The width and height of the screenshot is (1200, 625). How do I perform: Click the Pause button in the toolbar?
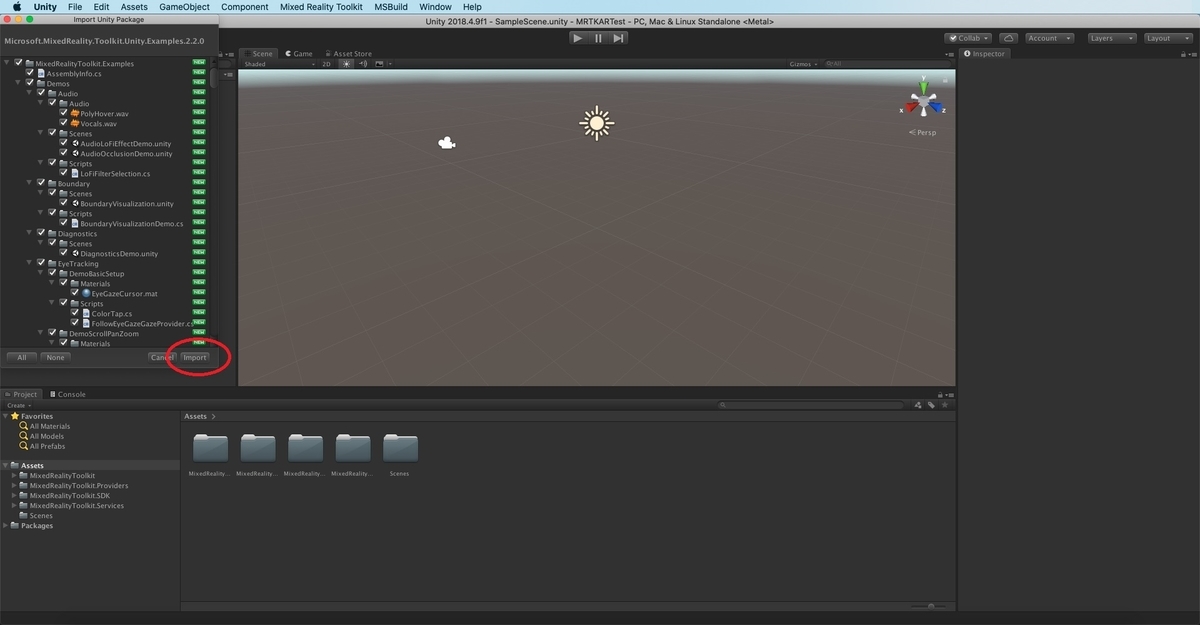click(x=598, y=38)
